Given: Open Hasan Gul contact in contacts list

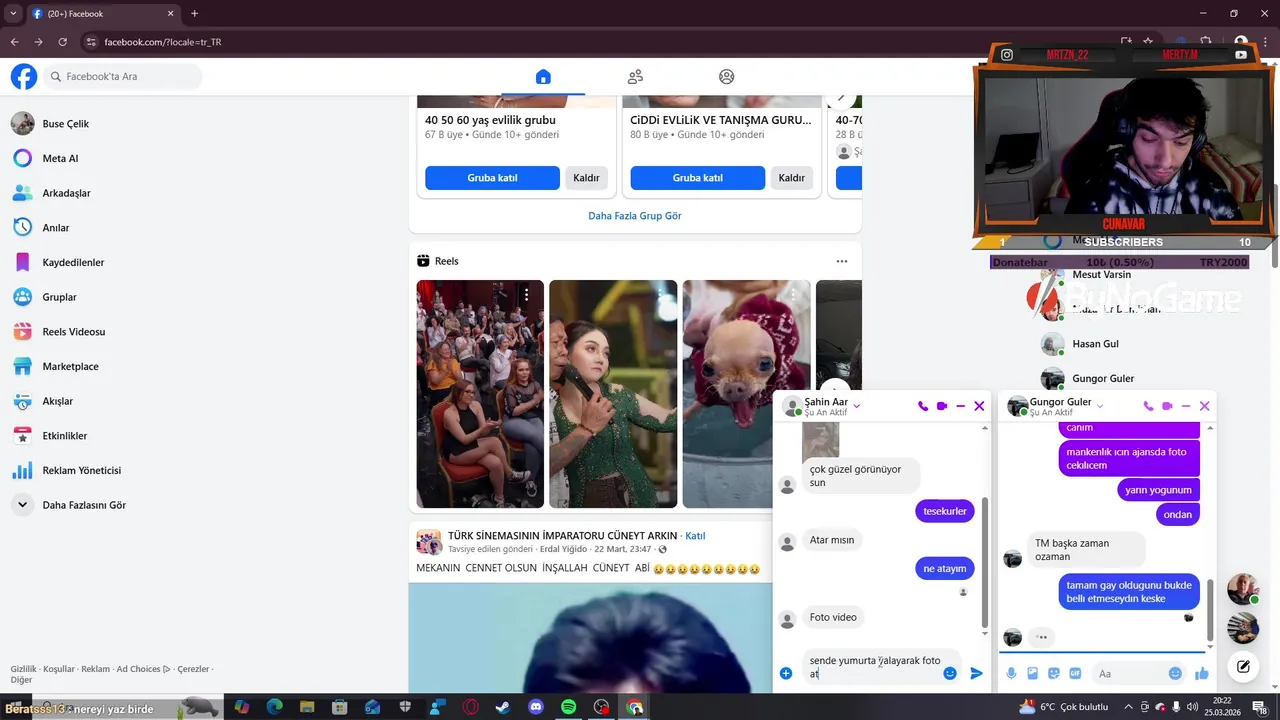Looking at the screenshot, I should tap(1096, 344).
